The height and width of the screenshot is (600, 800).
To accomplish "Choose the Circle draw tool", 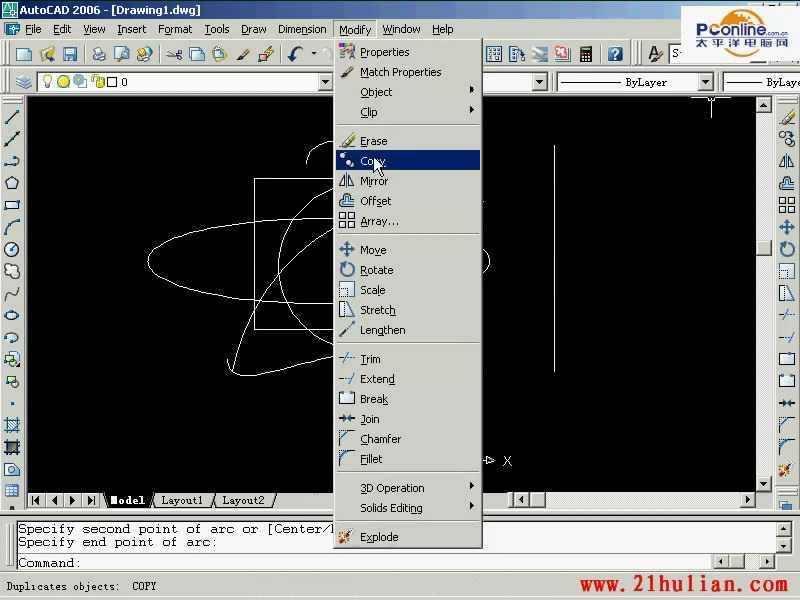I will 12,249.
